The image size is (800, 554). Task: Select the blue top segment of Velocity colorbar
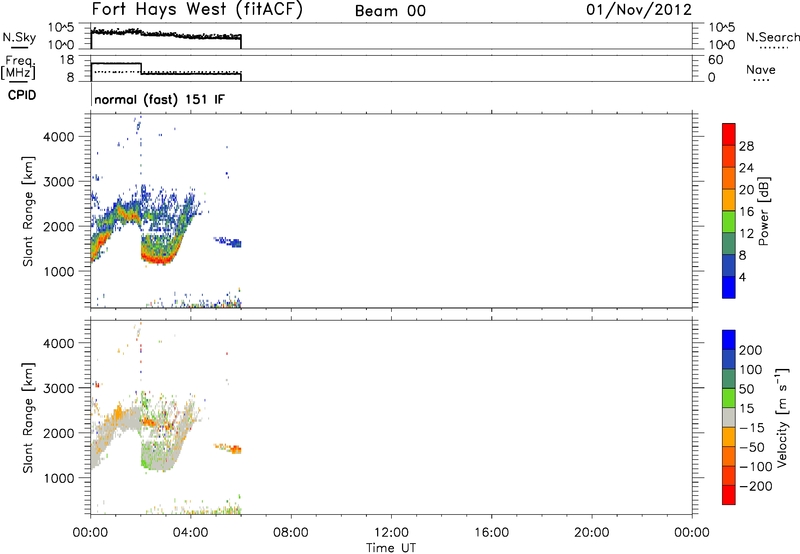[729, 340]
